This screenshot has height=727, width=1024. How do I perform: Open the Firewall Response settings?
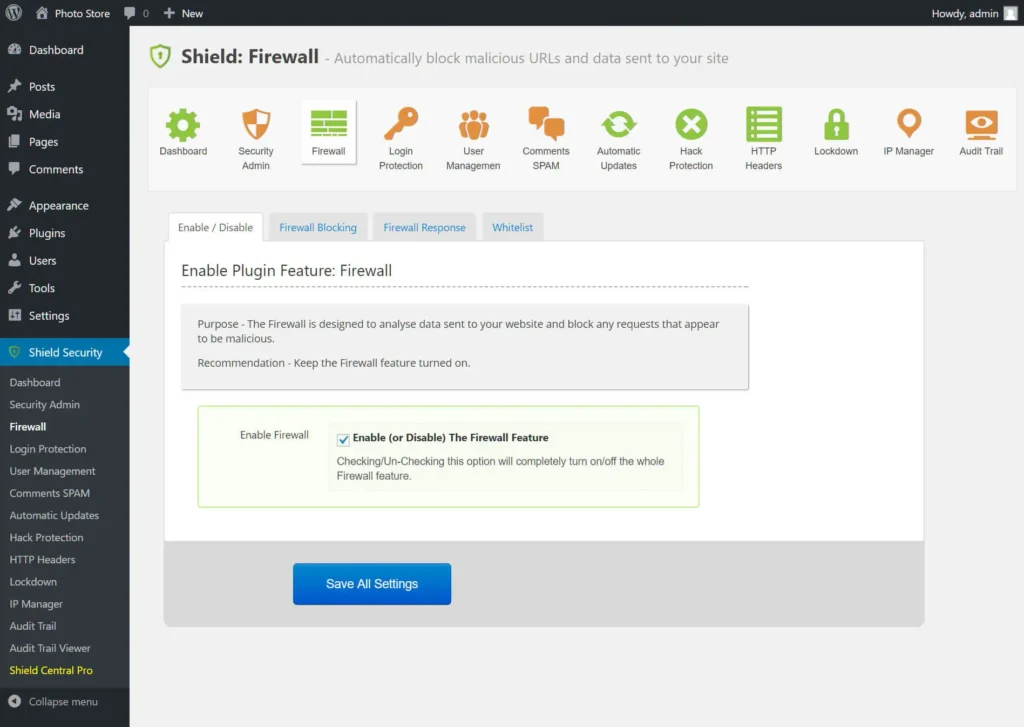click(x=424, y=227)
